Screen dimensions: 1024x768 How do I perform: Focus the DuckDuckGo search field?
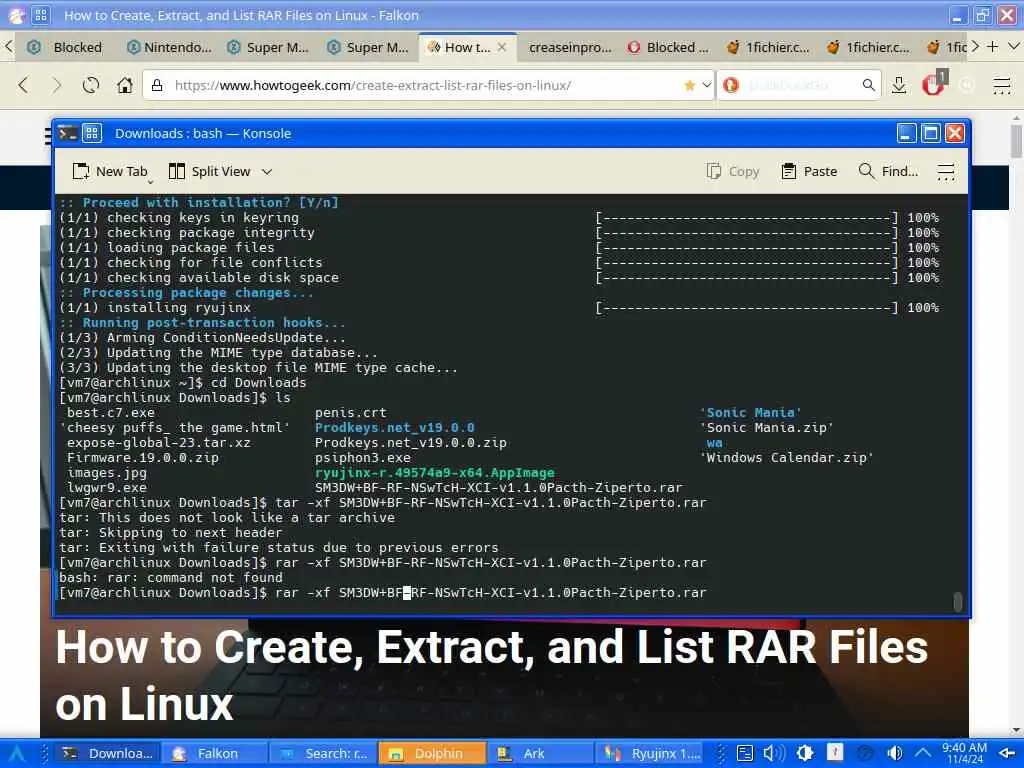[x=801, y=85]
